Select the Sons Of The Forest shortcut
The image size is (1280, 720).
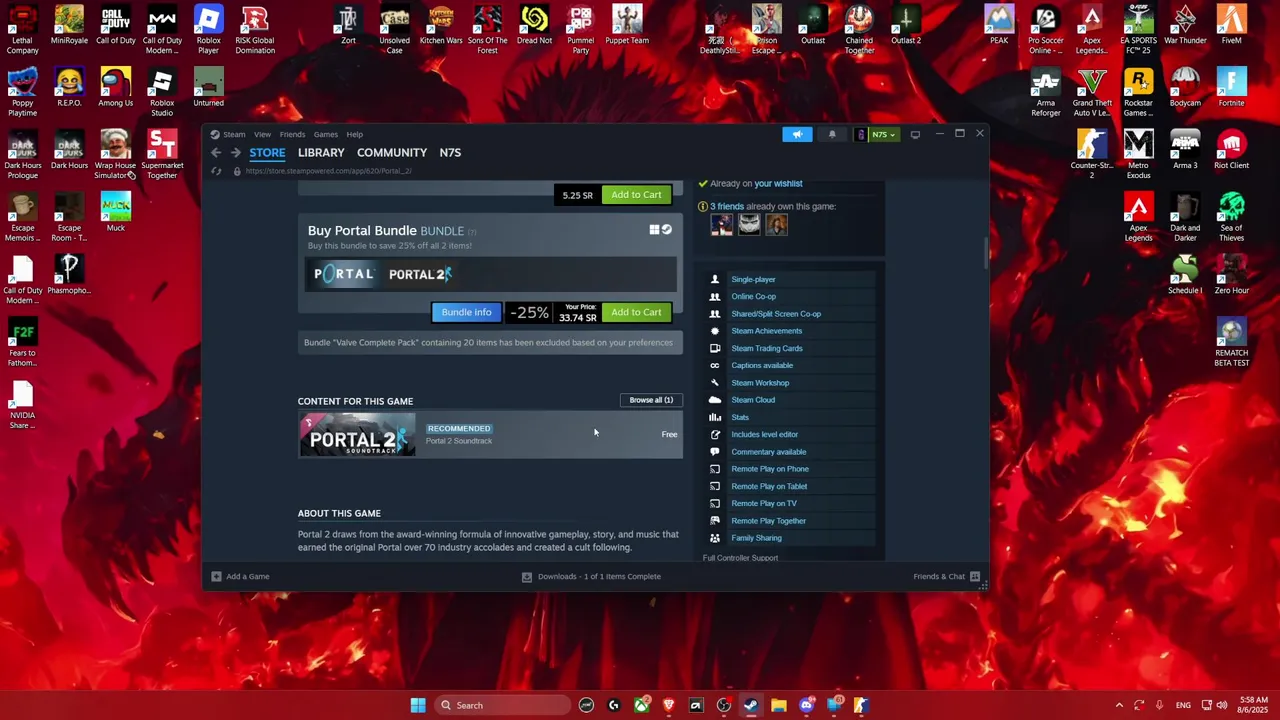coord(487,30)
